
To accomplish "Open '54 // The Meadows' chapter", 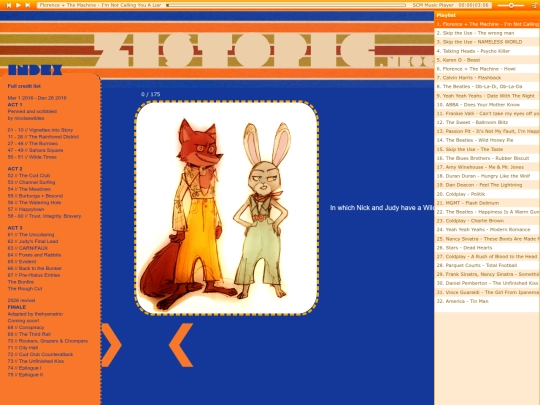I will click(29, 189).
